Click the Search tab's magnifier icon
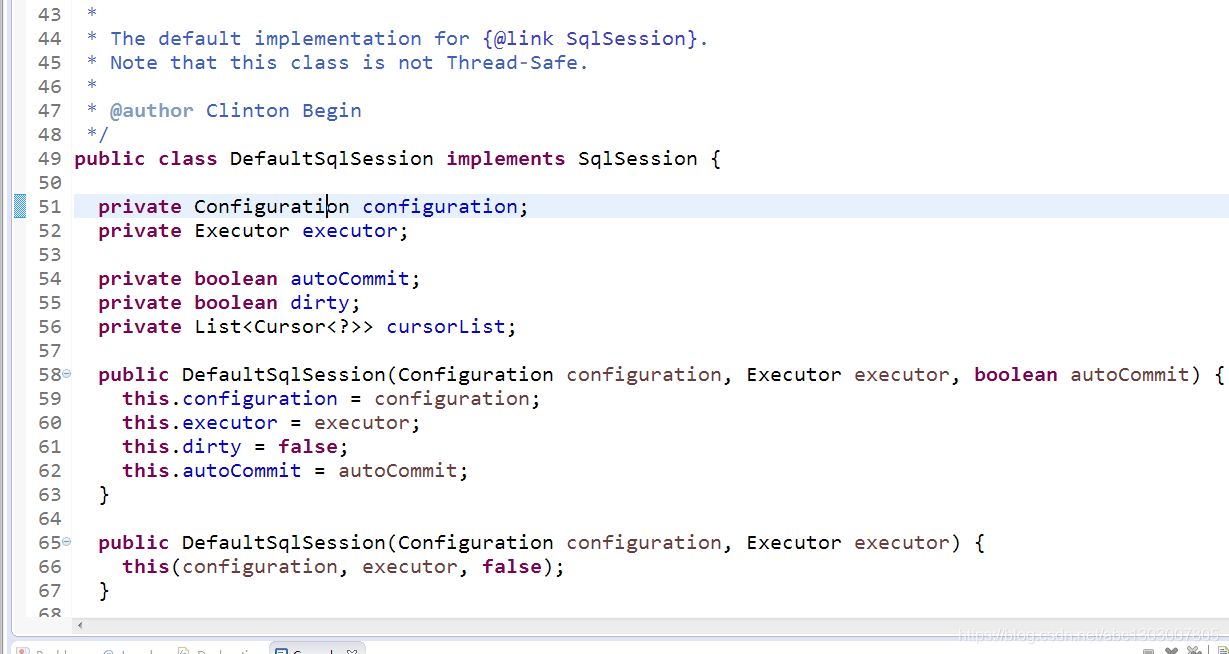The image size is (1229, 654). click(x=283, y=650)
